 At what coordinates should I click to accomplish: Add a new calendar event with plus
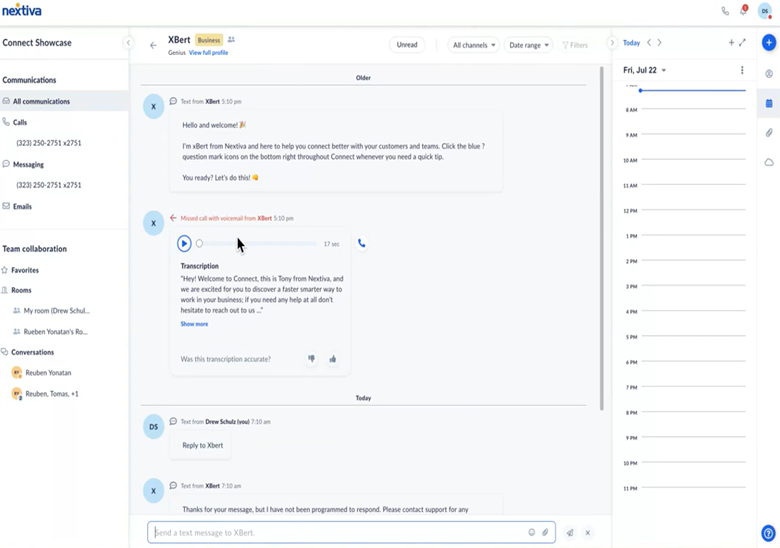[x=731, y=43]
